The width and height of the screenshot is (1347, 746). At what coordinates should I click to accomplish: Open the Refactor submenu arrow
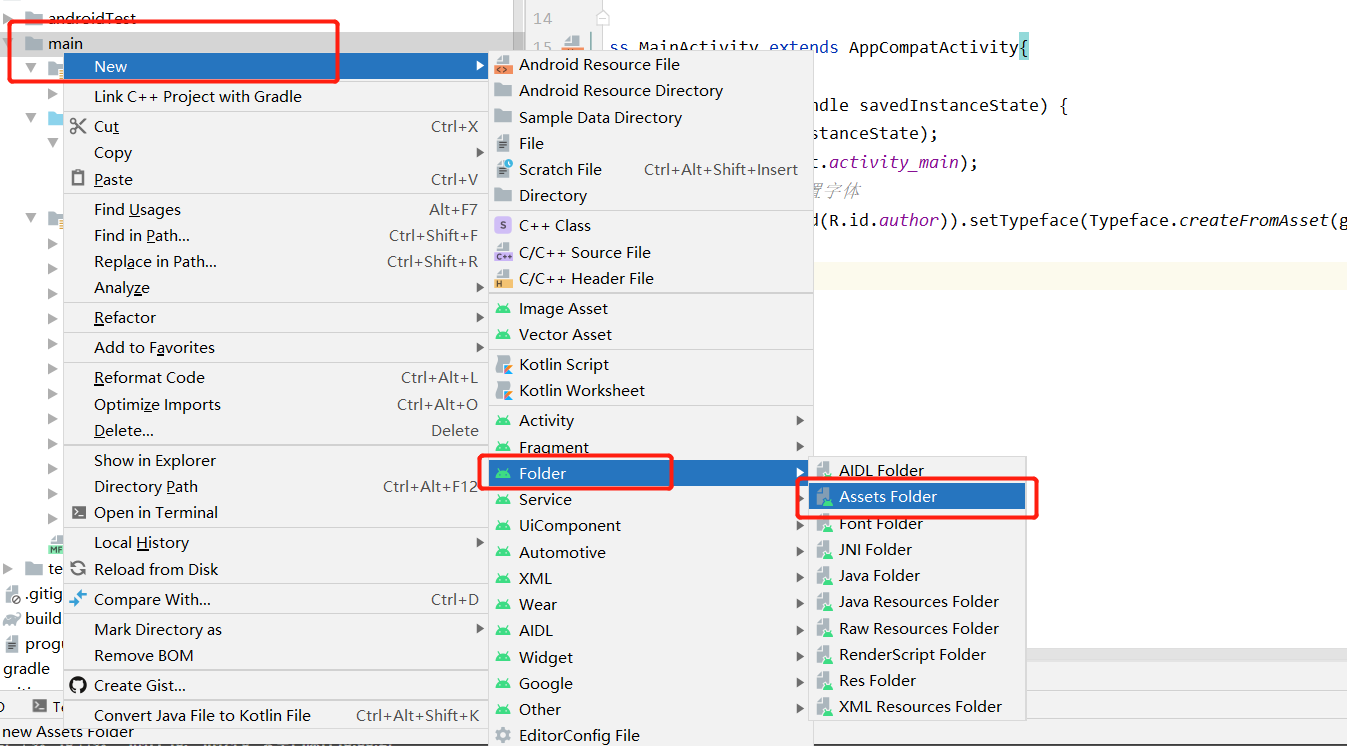[x=481, y=317]
